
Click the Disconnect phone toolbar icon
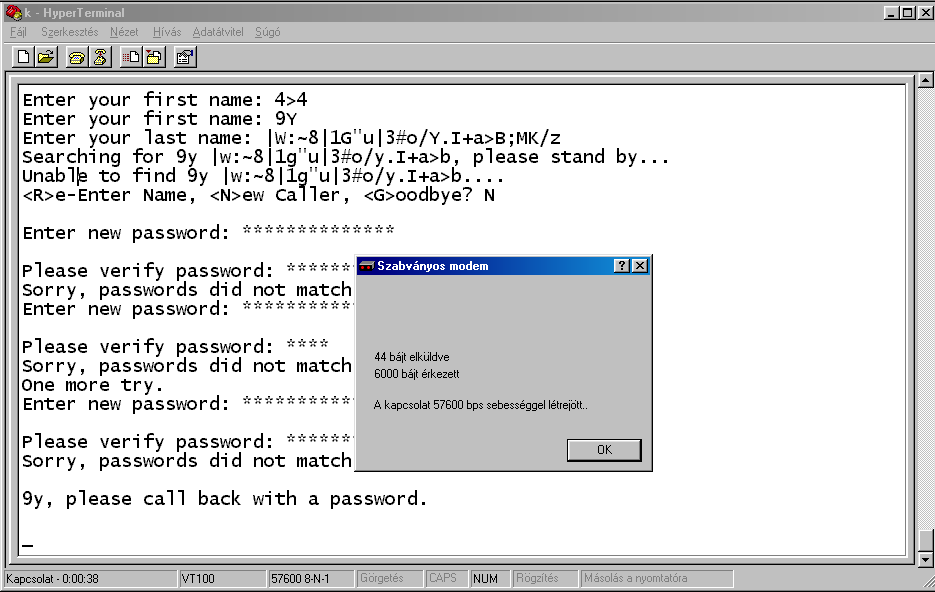tap(100, 57)
